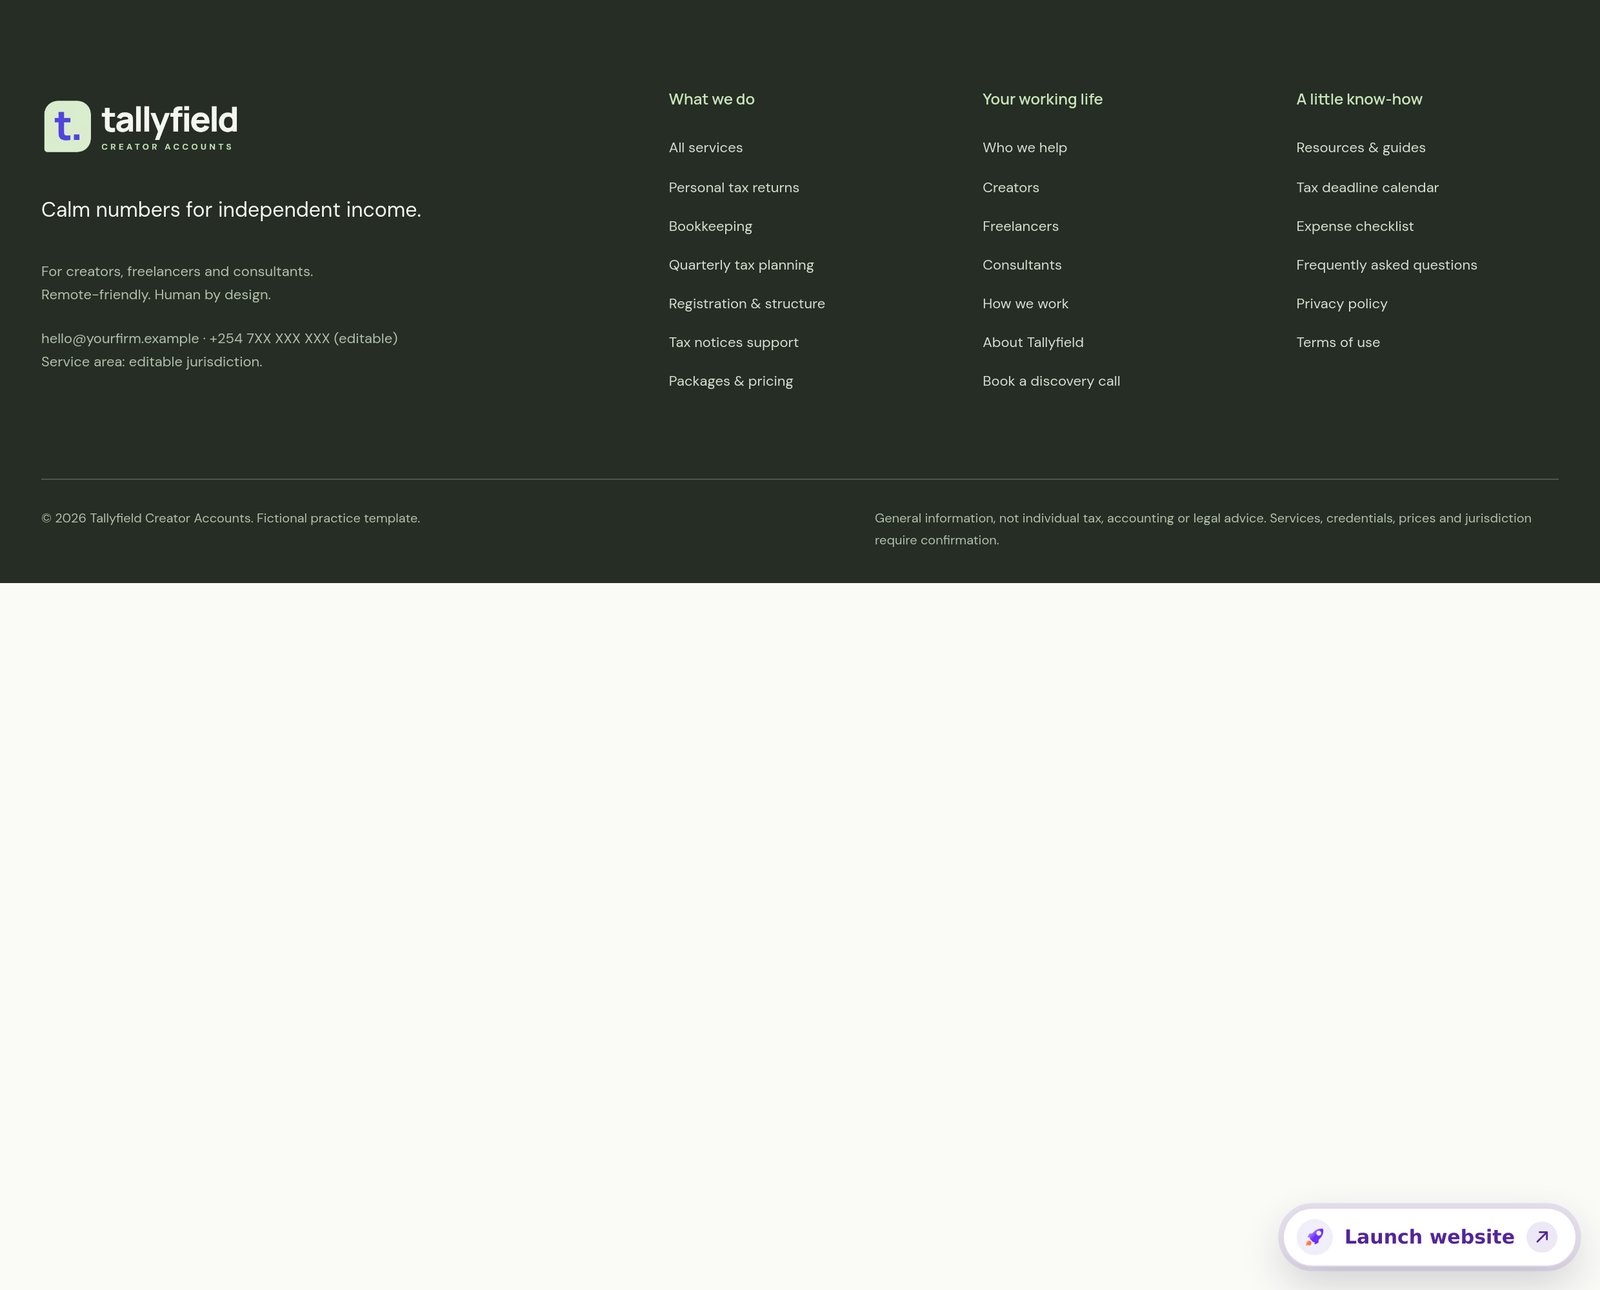Go to Frequently asked questions
Image resolution: width=1600 pixels, height=1290 pixels.
click(x=1387, y=265)
